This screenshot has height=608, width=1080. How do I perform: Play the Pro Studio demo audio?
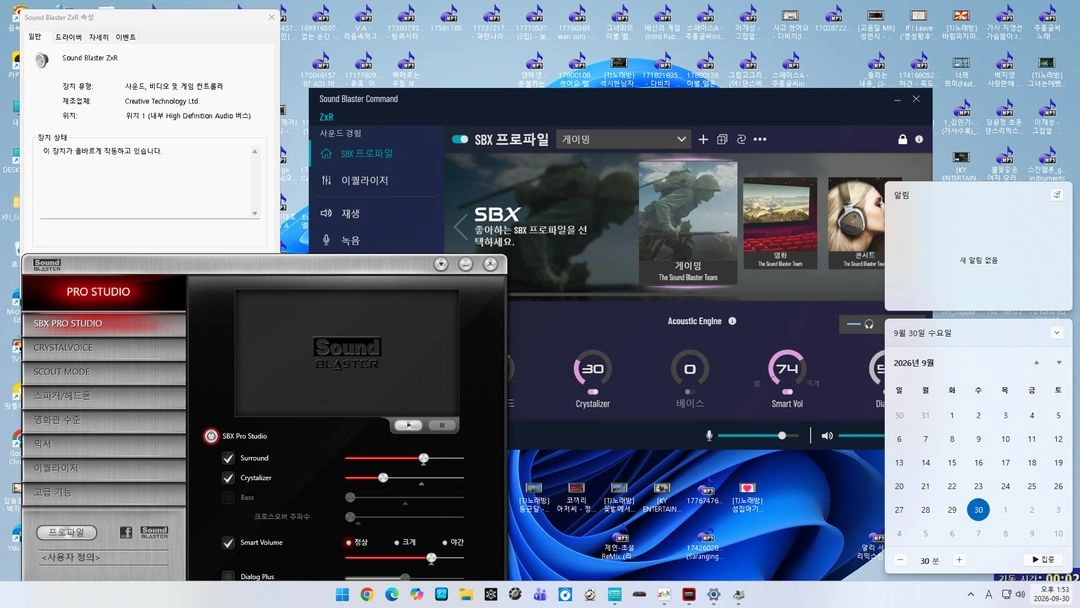408,425
